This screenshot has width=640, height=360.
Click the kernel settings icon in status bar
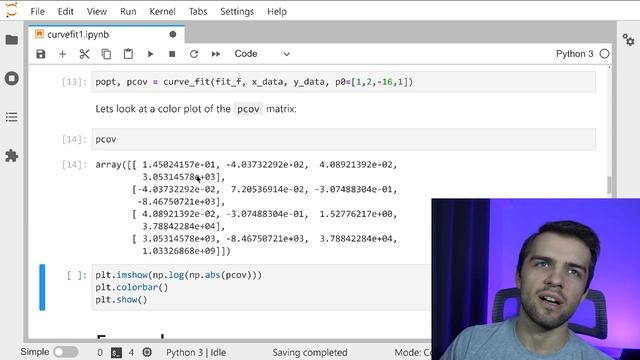tap(147, 352)
